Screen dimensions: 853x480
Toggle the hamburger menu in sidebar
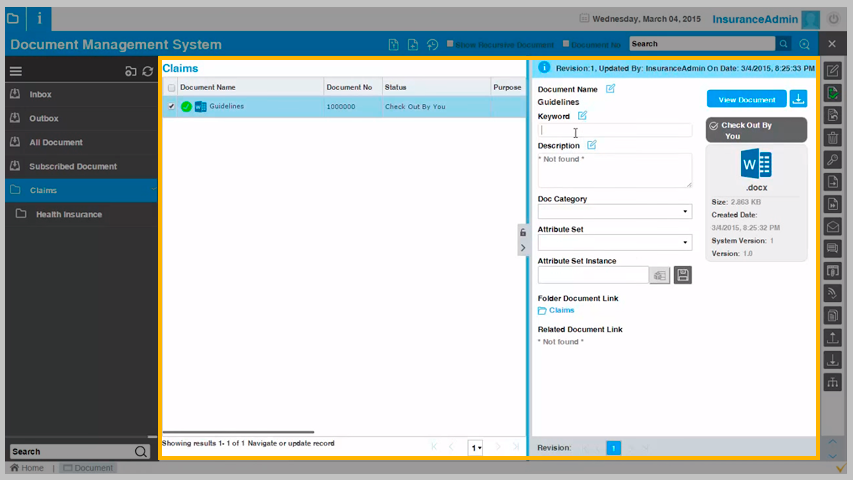(16, 71)
